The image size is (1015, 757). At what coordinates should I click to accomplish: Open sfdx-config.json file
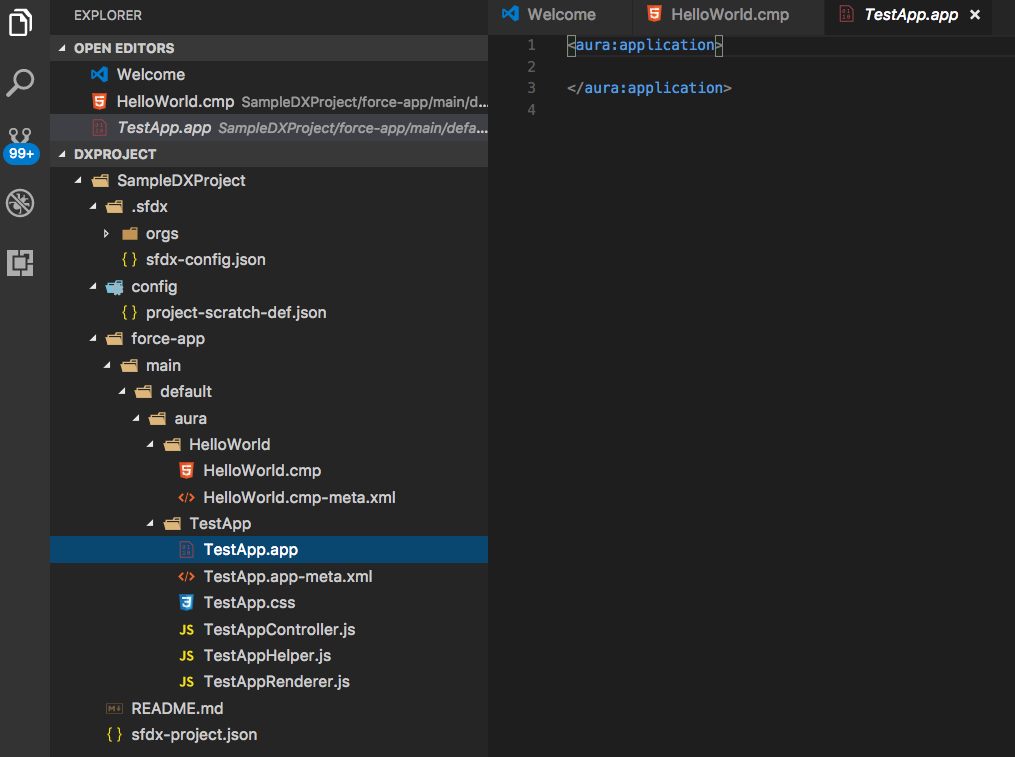[x=269, y=260]
